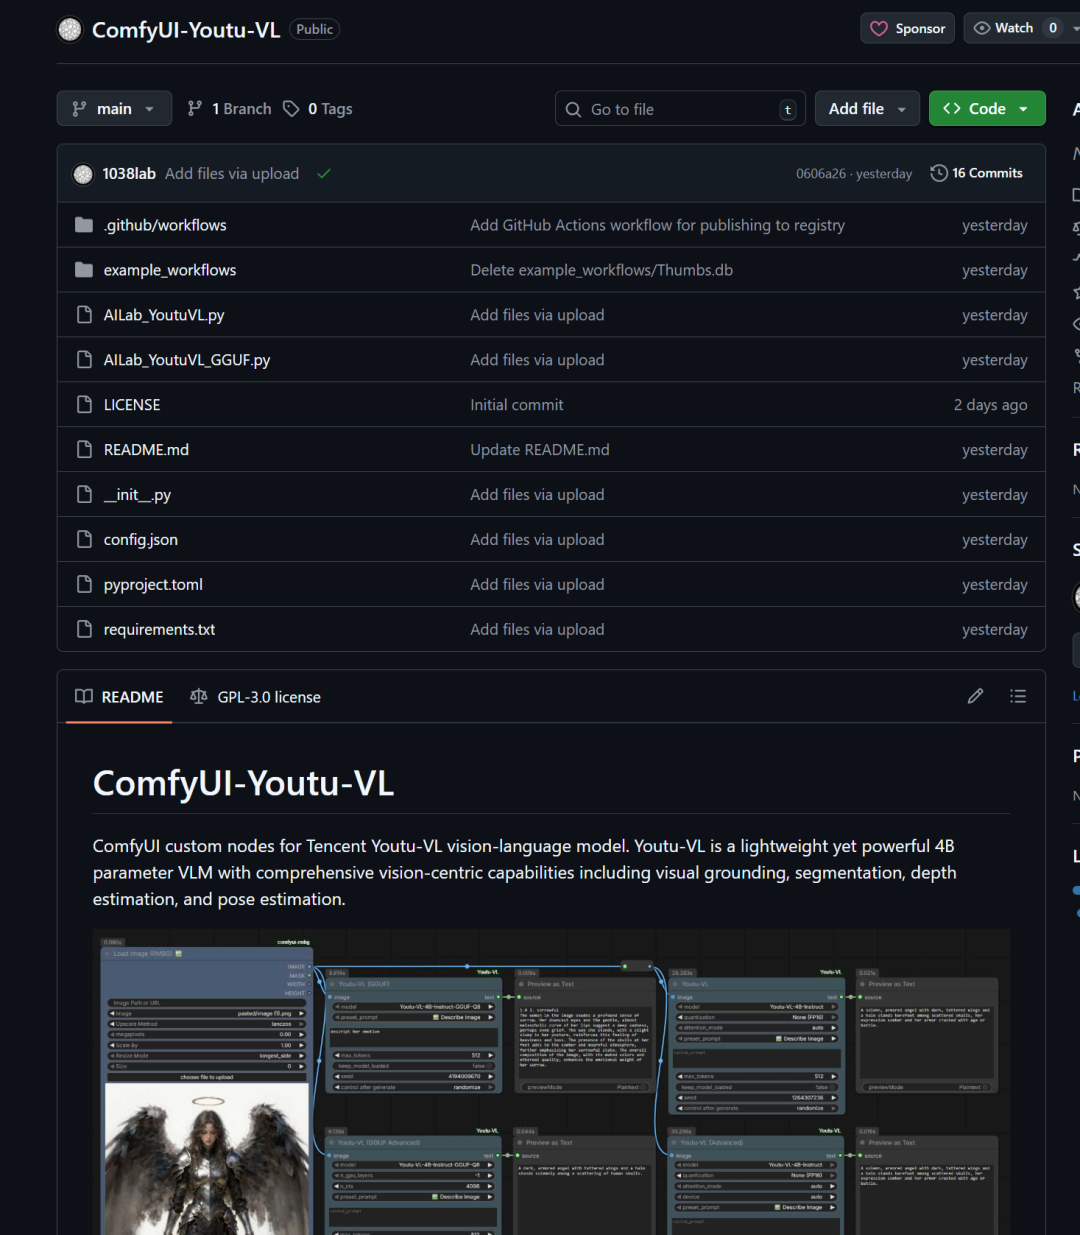The width and height of the screenshot is (1080, 1235).
Task: Click the 'Initial commit' message for LICENSE
Action: (x=517, y=405)
